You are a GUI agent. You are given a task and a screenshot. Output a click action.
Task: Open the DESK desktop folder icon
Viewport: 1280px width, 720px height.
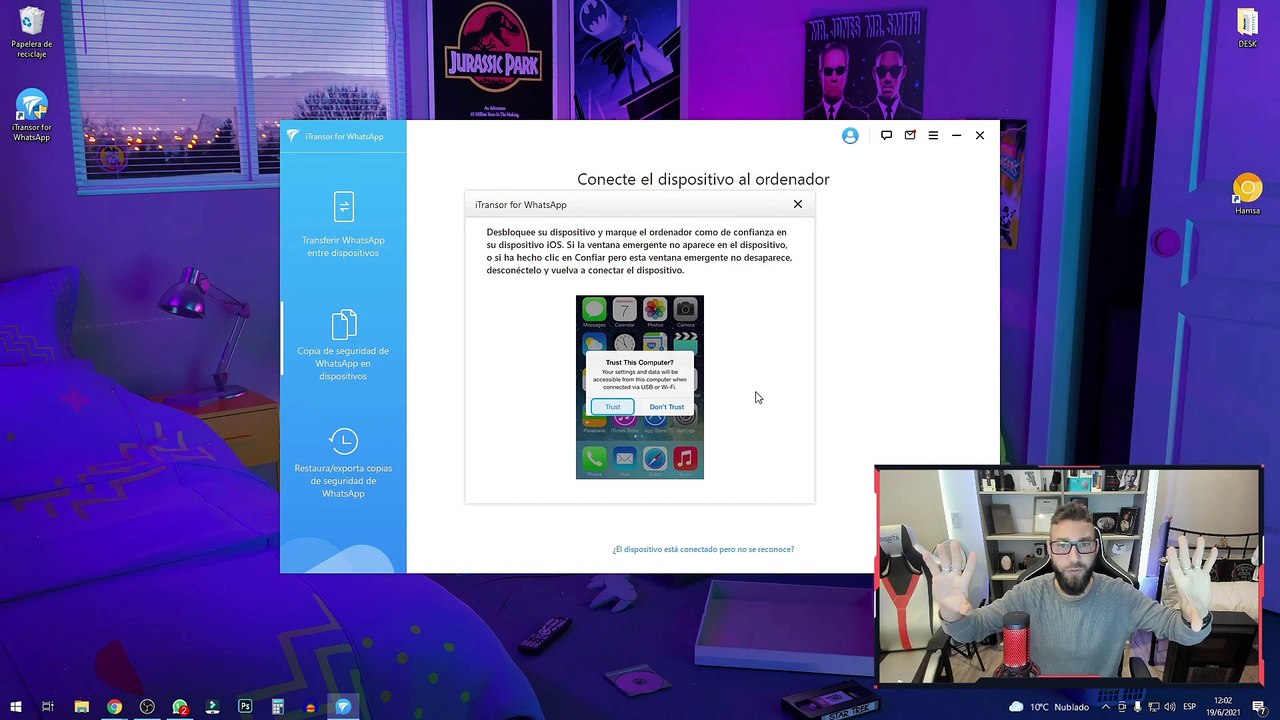click(x=1247, y=28)
